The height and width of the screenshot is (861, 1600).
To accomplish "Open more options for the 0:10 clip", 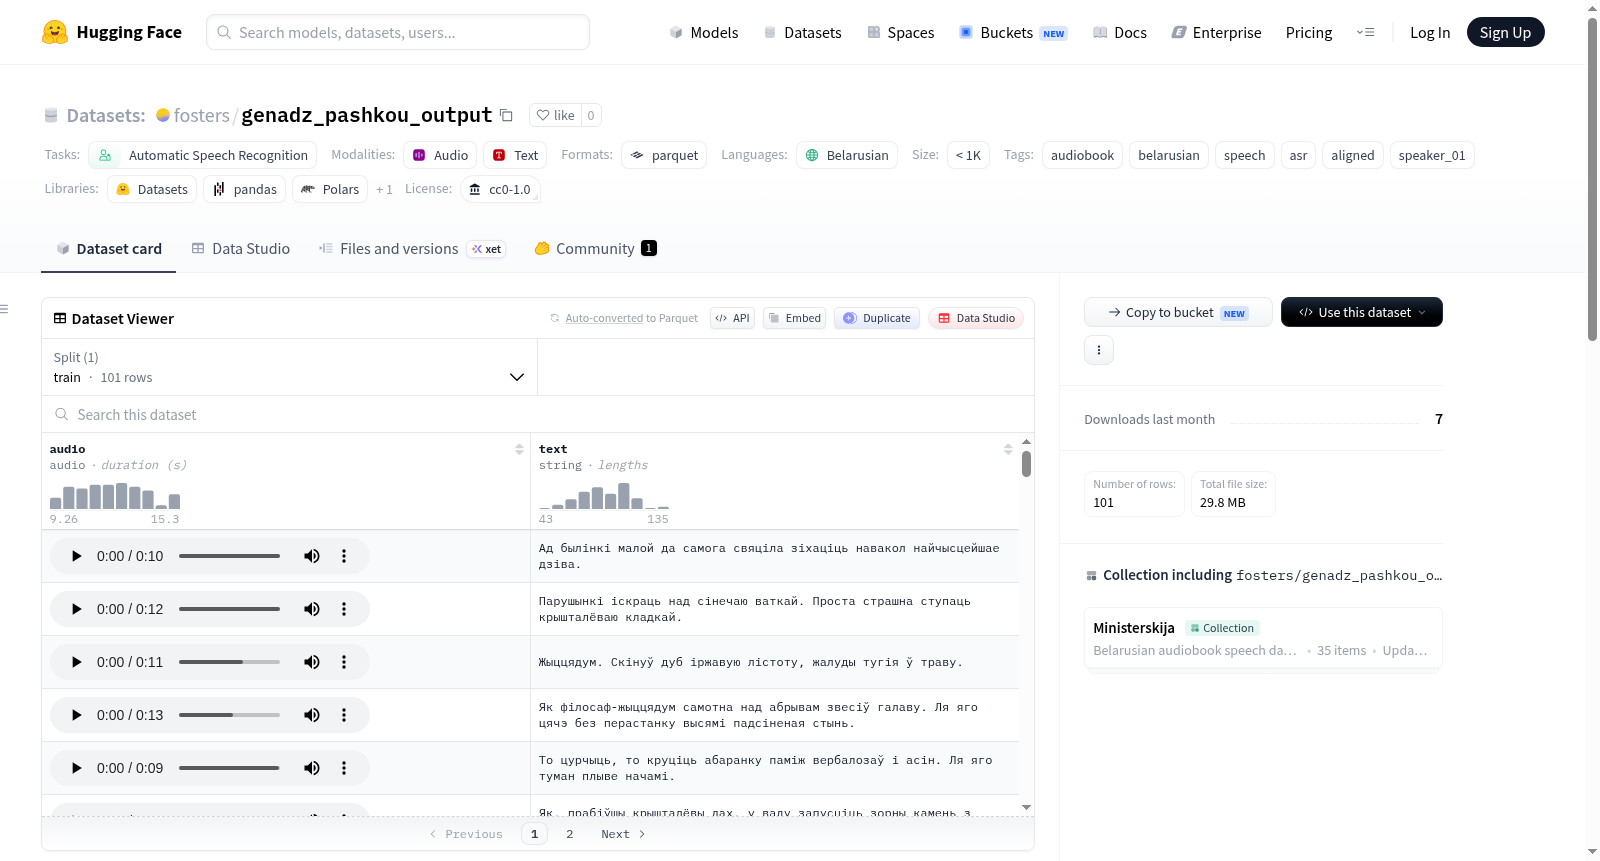I will point(344,556).
